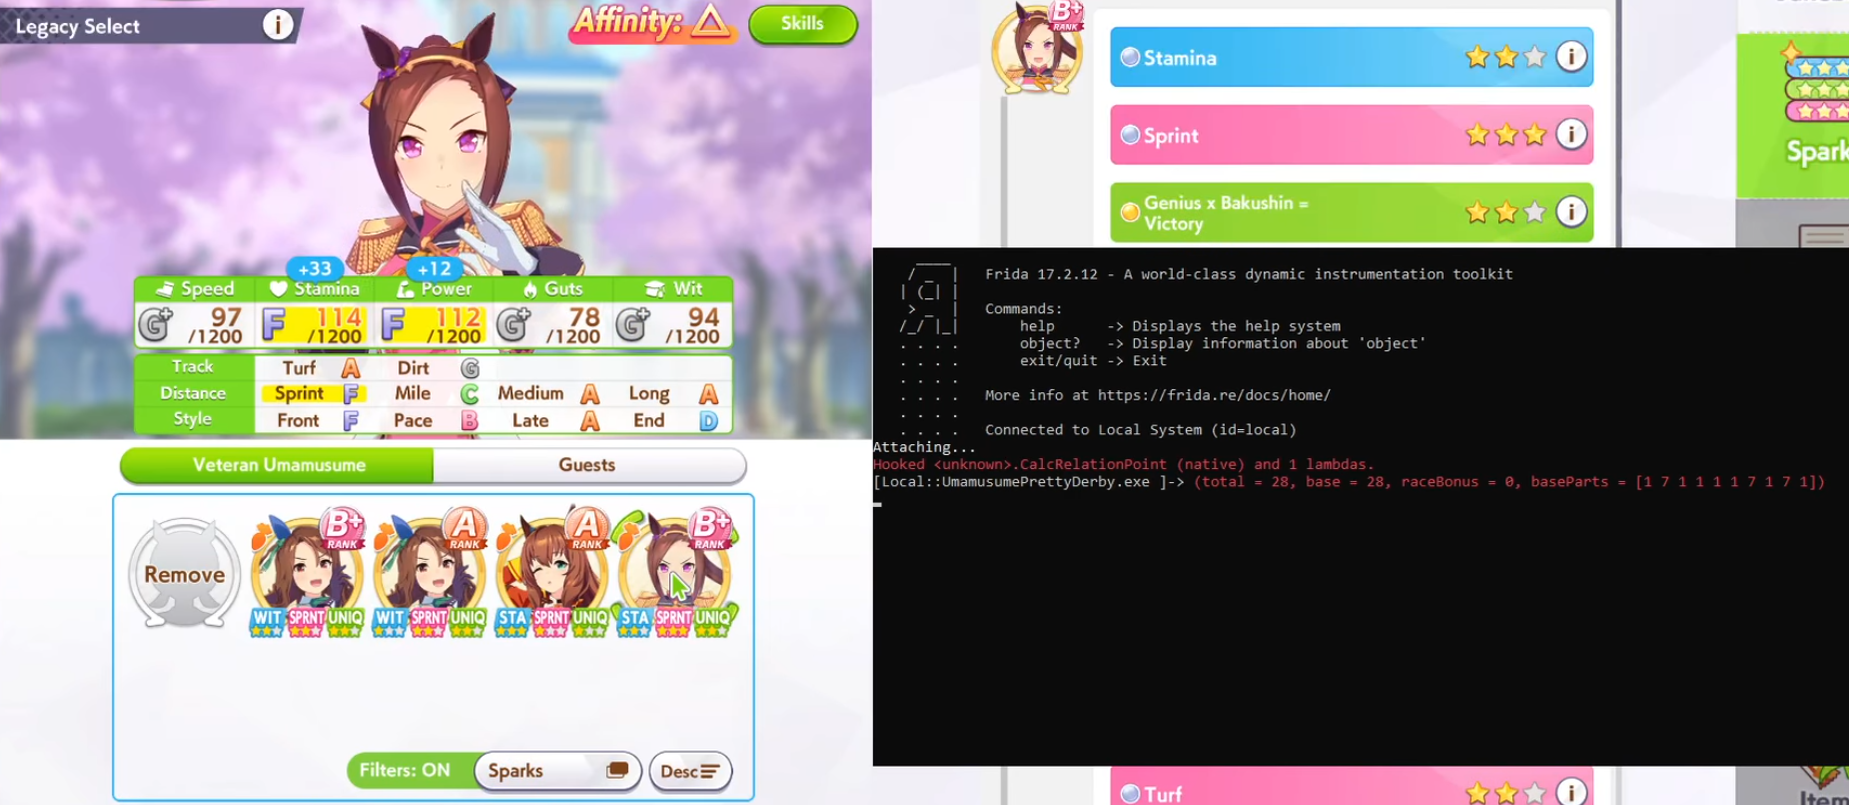Click the Remove legacy button

tap(184, 573)
